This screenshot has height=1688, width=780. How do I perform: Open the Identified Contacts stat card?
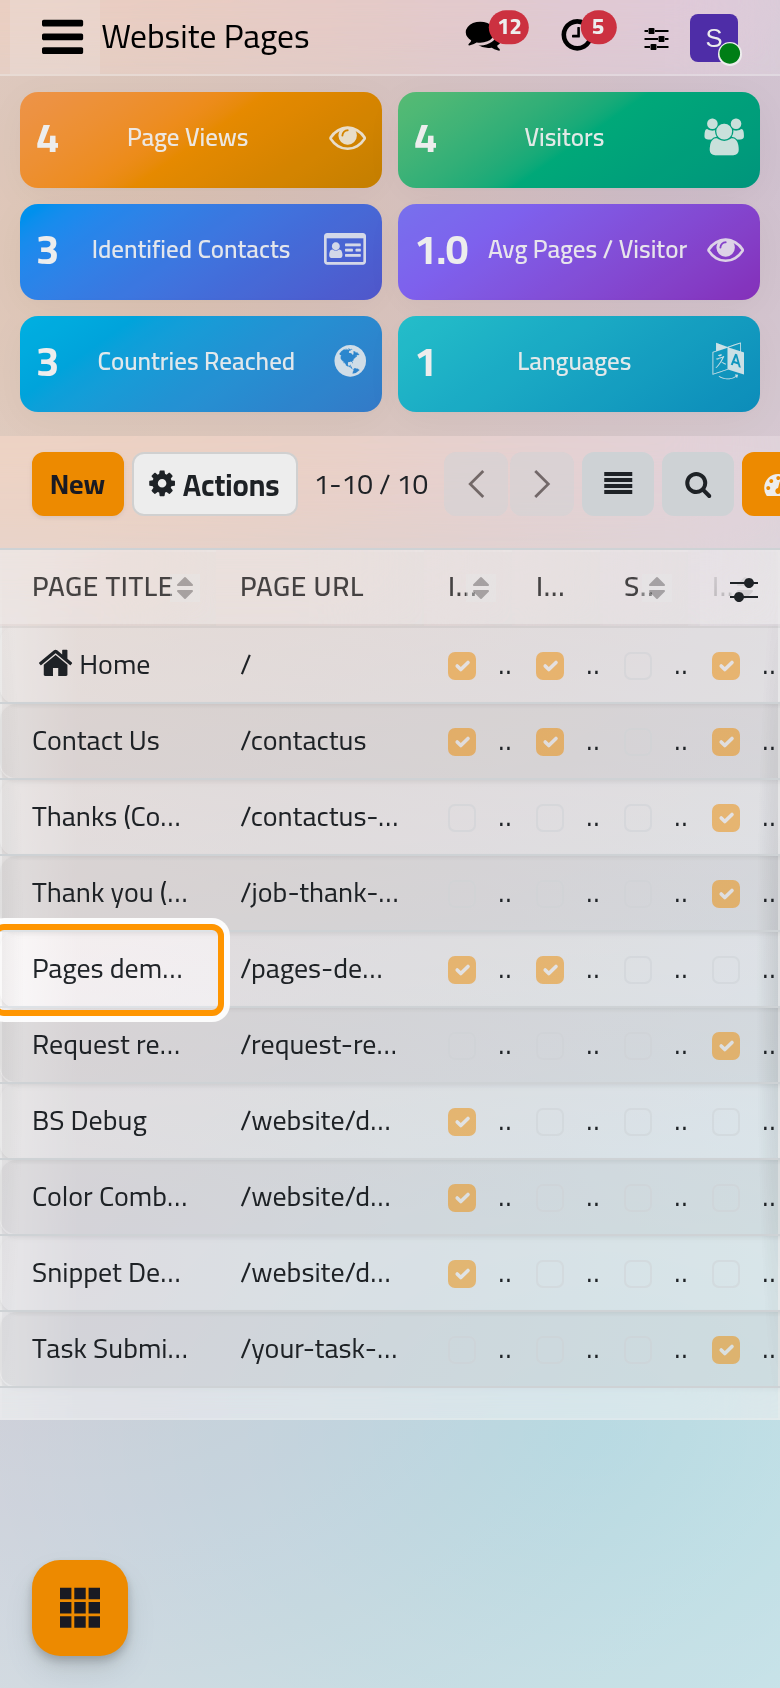coord(201,252)
